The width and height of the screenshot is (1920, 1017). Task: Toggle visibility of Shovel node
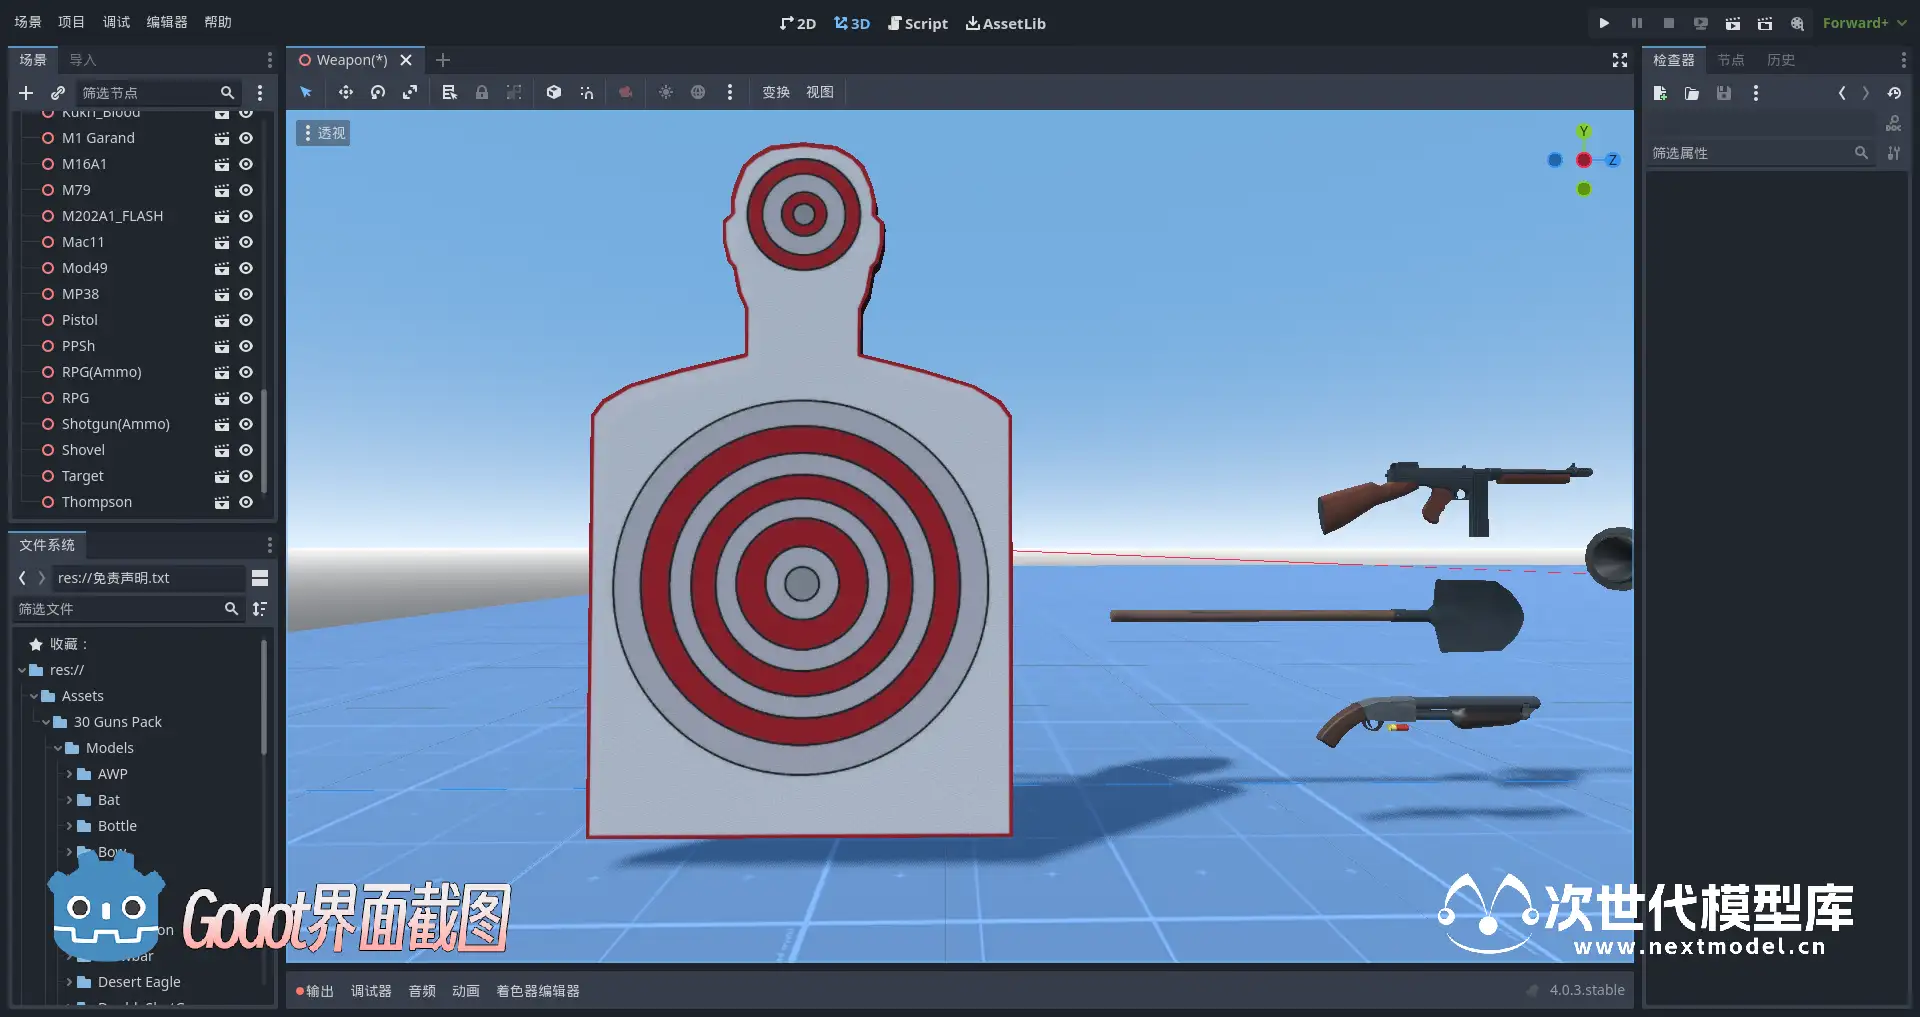coord(246,450)
